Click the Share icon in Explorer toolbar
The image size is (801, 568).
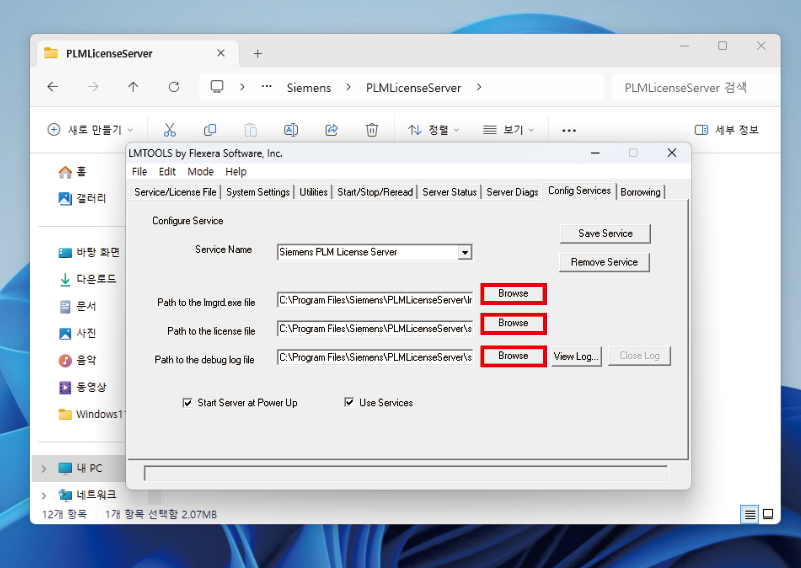pos(332,130)
